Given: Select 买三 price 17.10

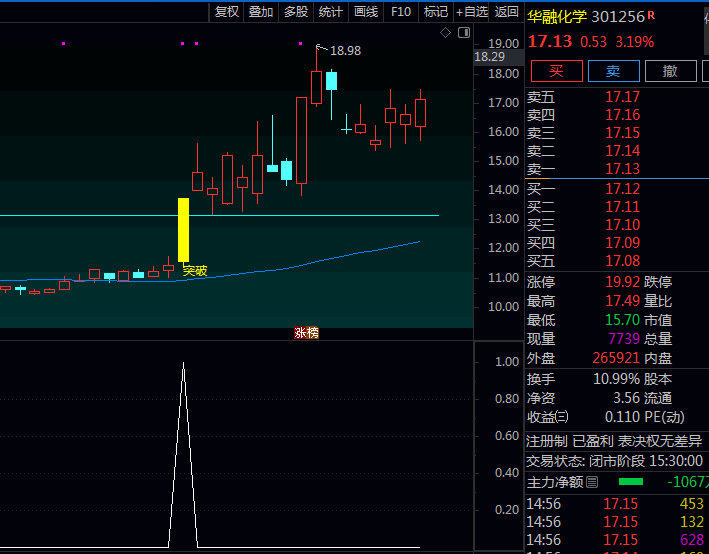Looking at the screenshot, I should point(623,225).
